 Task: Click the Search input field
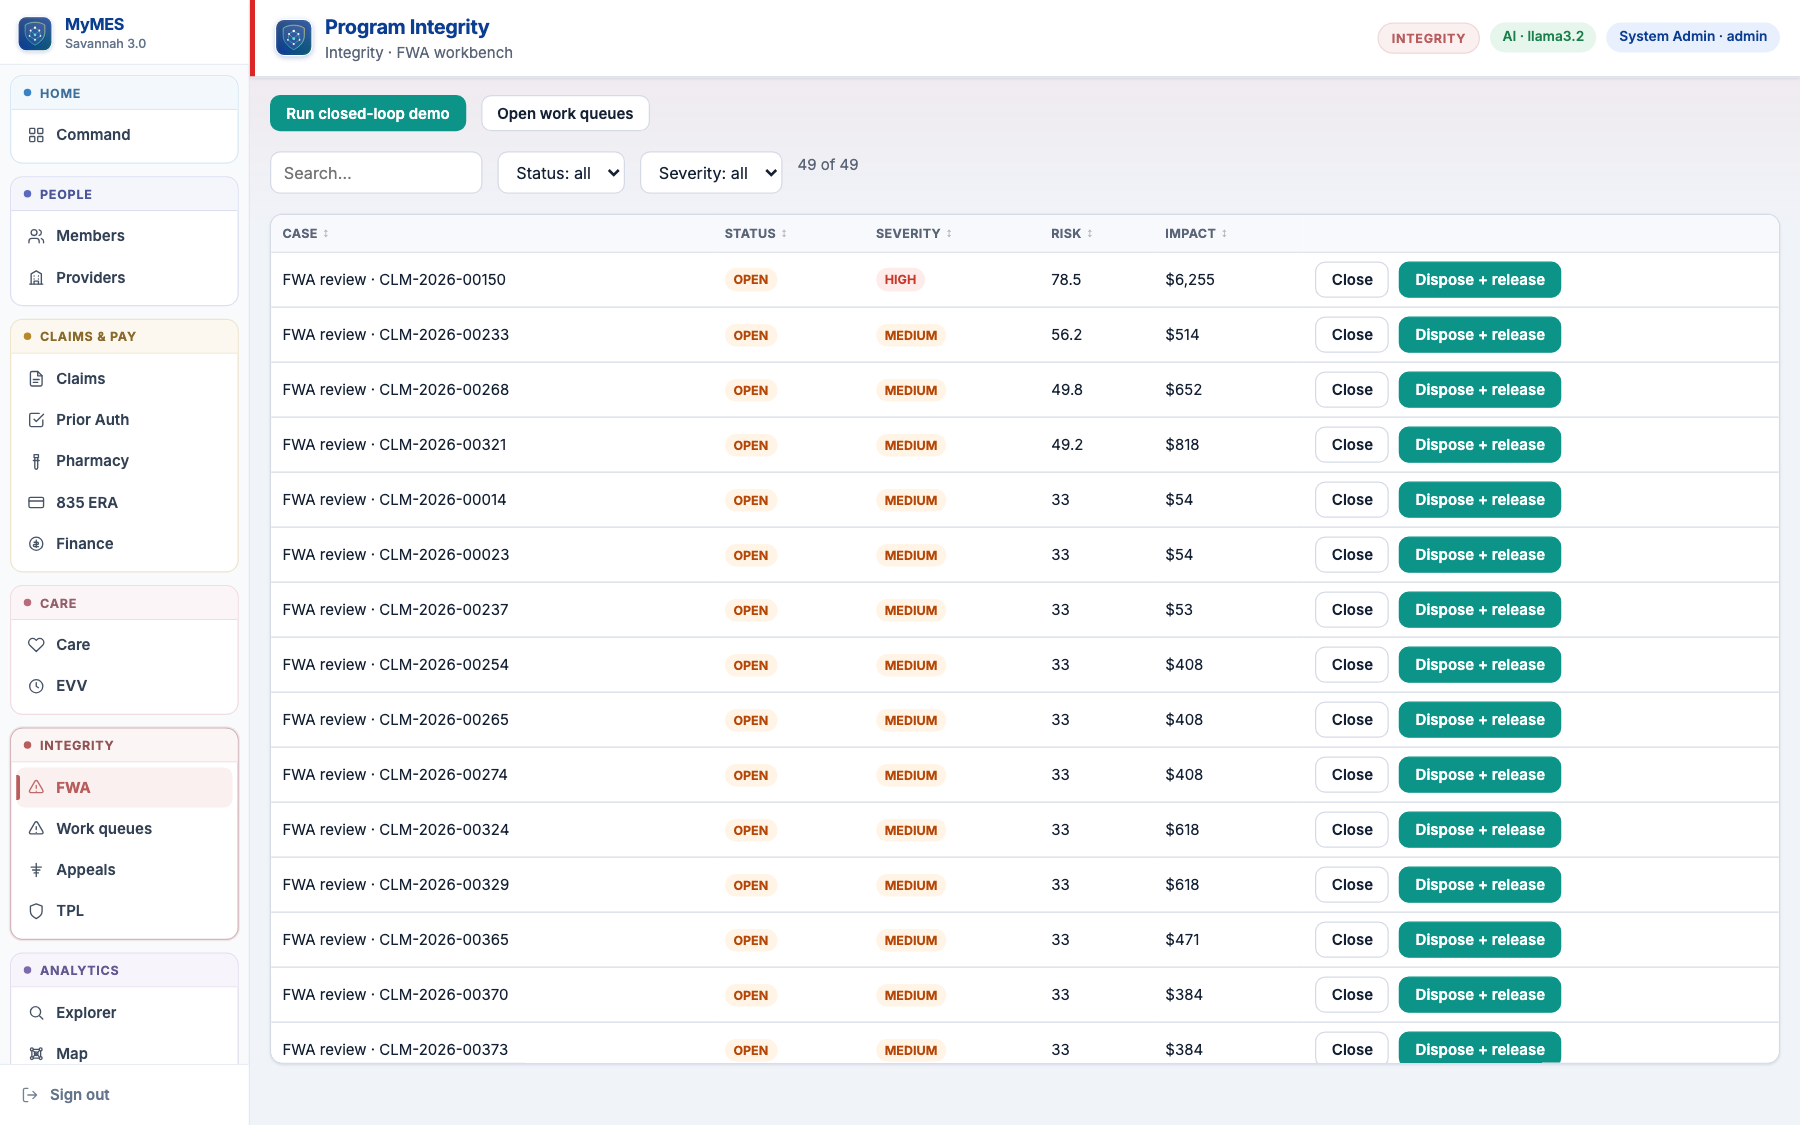[x=376, y=173]
